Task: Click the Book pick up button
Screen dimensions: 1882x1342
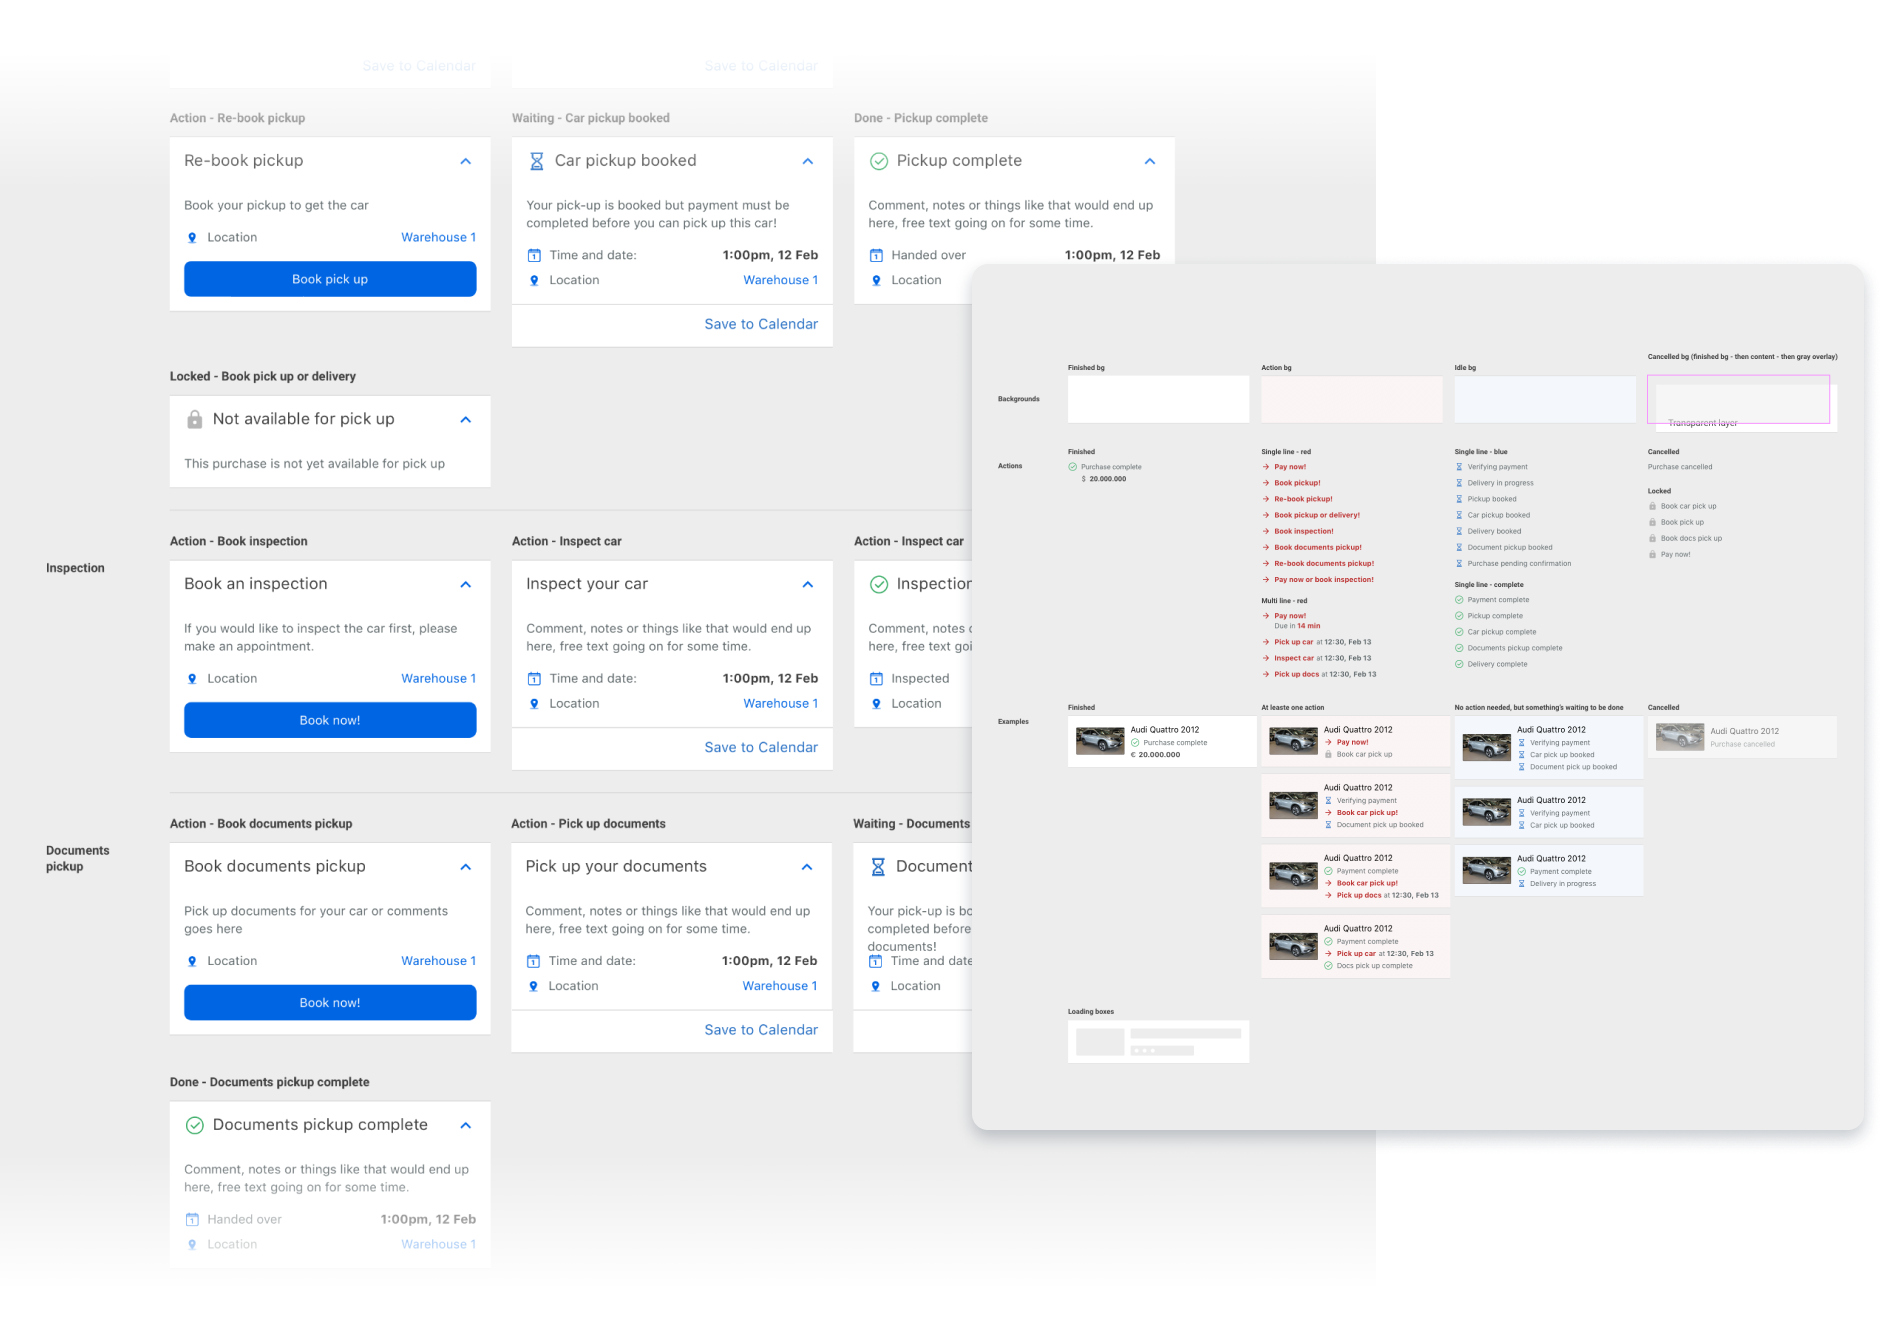Action: [x=330, y=279]
